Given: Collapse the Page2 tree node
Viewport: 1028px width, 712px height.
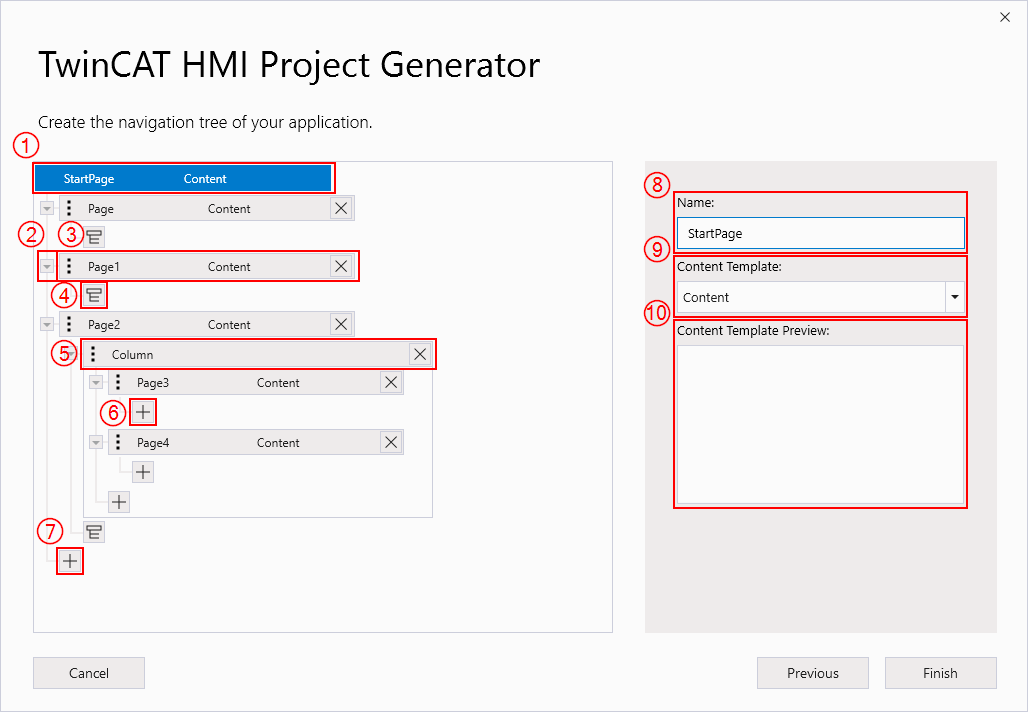Looking at the screenshot, I should pyautogui.click(x=47, y=324).
